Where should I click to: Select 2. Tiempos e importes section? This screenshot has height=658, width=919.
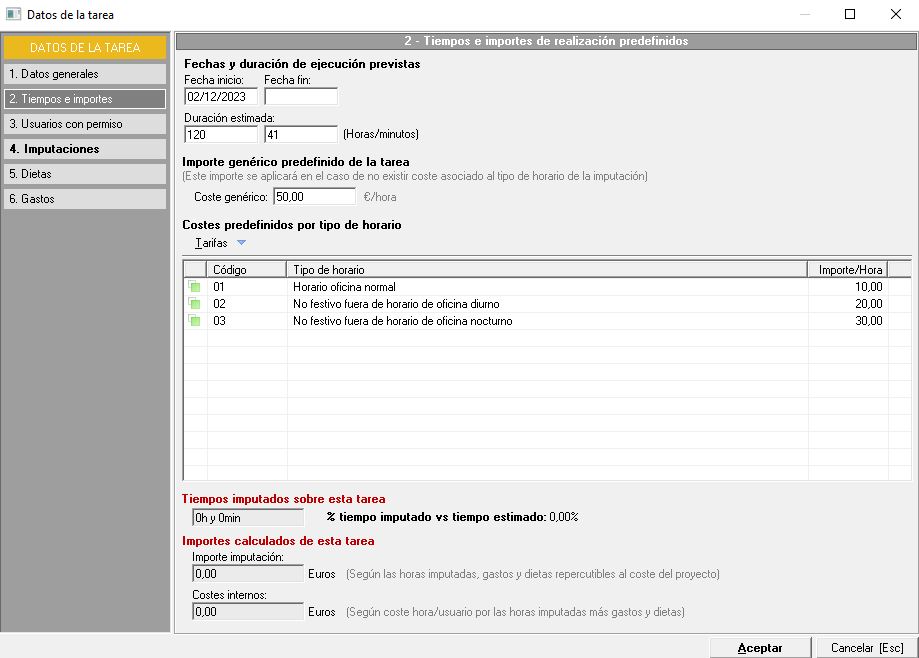tap(85, 99)
